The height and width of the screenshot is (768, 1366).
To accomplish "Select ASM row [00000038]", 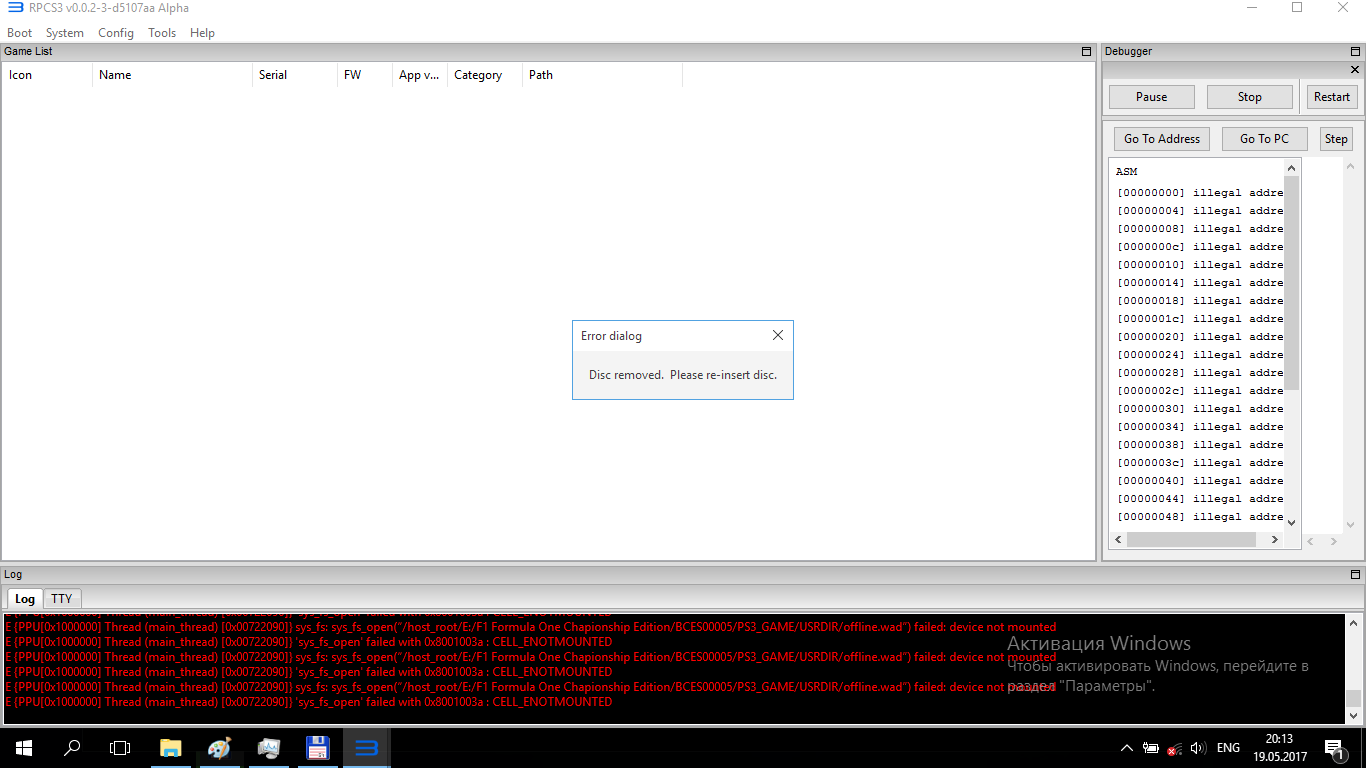I will 1199,445.
